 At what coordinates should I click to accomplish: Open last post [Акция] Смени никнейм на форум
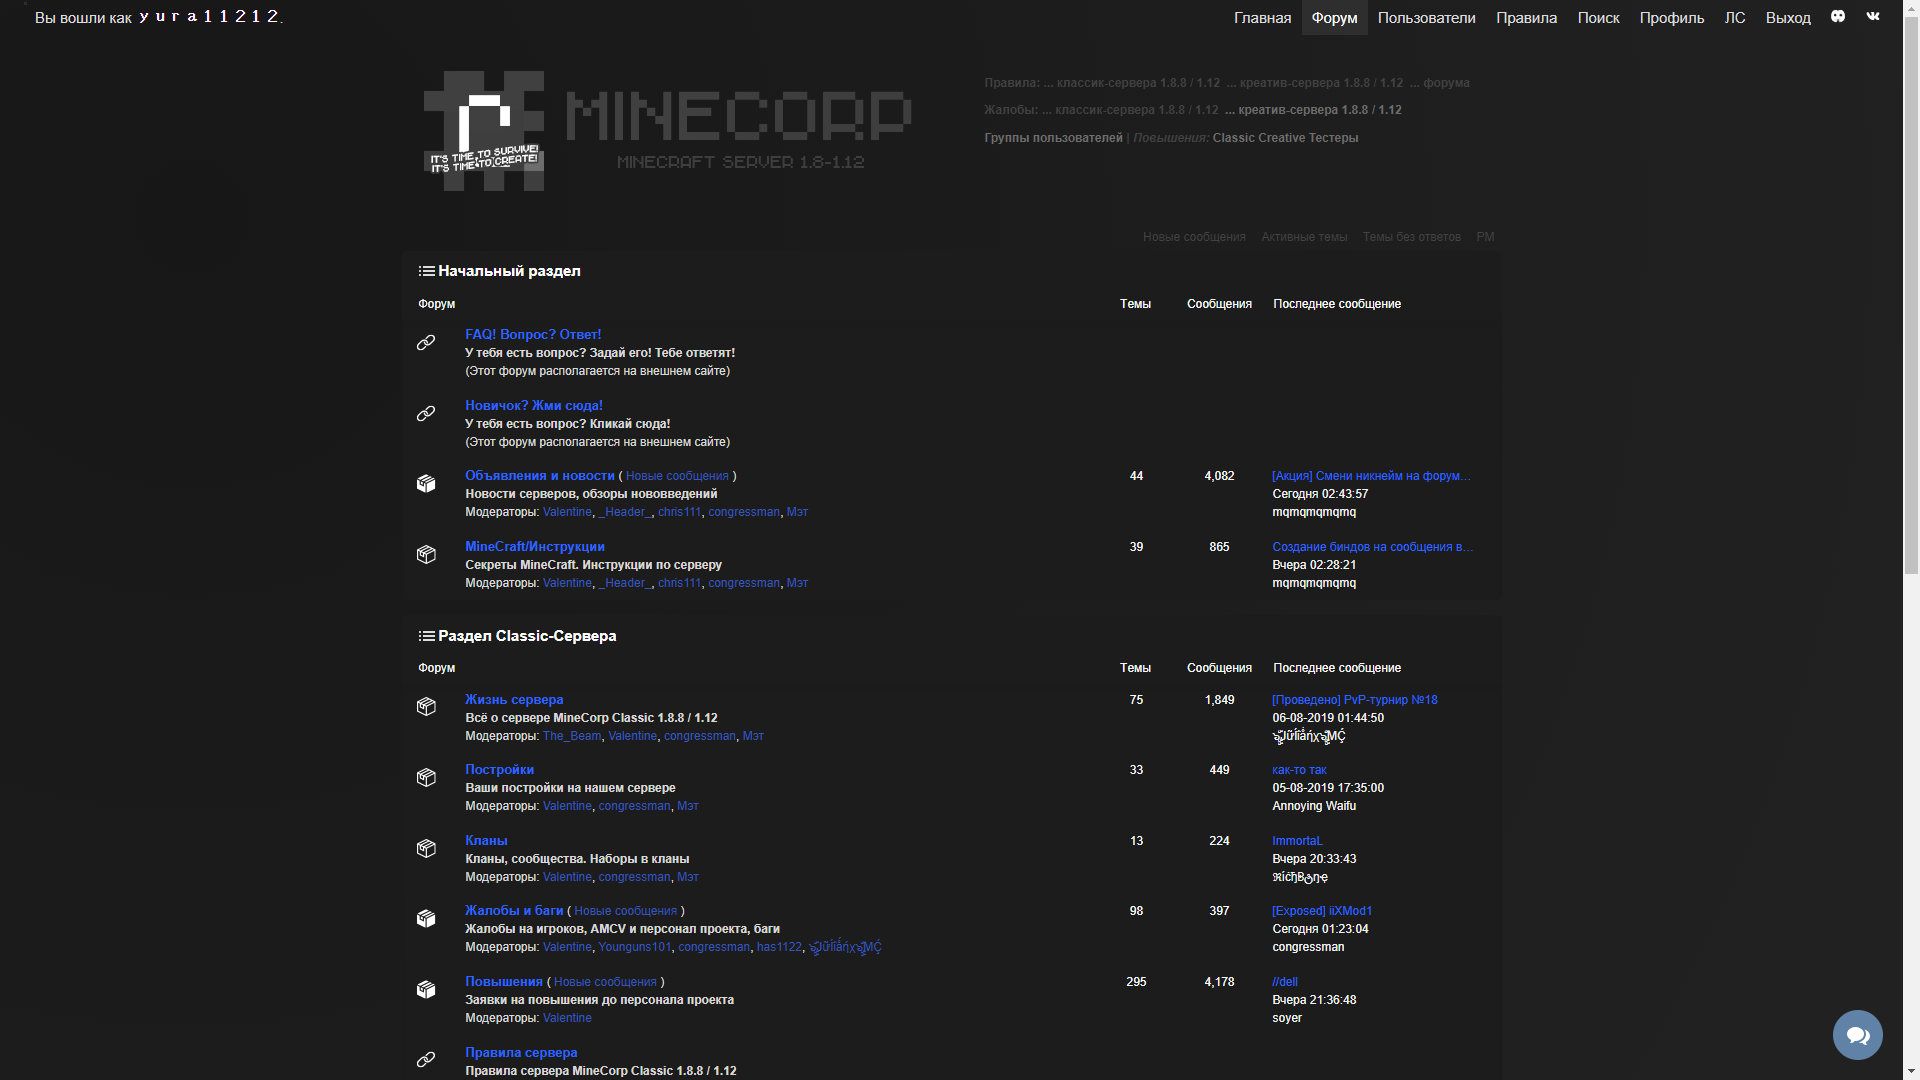(x=1371, y=476)
